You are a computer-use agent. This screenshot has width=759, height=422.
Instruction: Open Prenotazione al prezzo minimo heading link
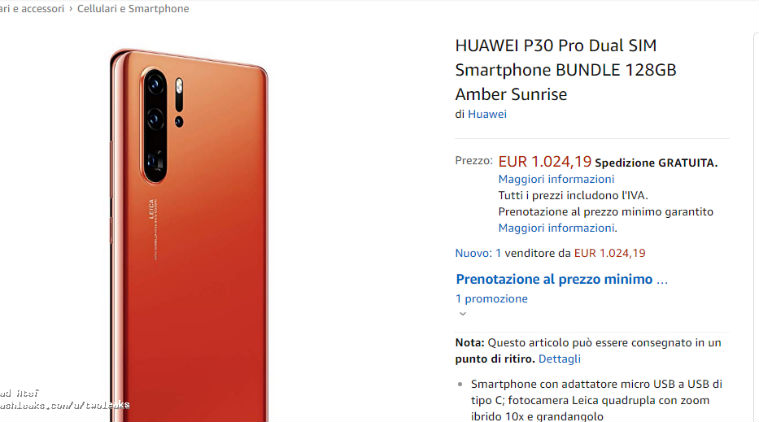coord(562,279)
